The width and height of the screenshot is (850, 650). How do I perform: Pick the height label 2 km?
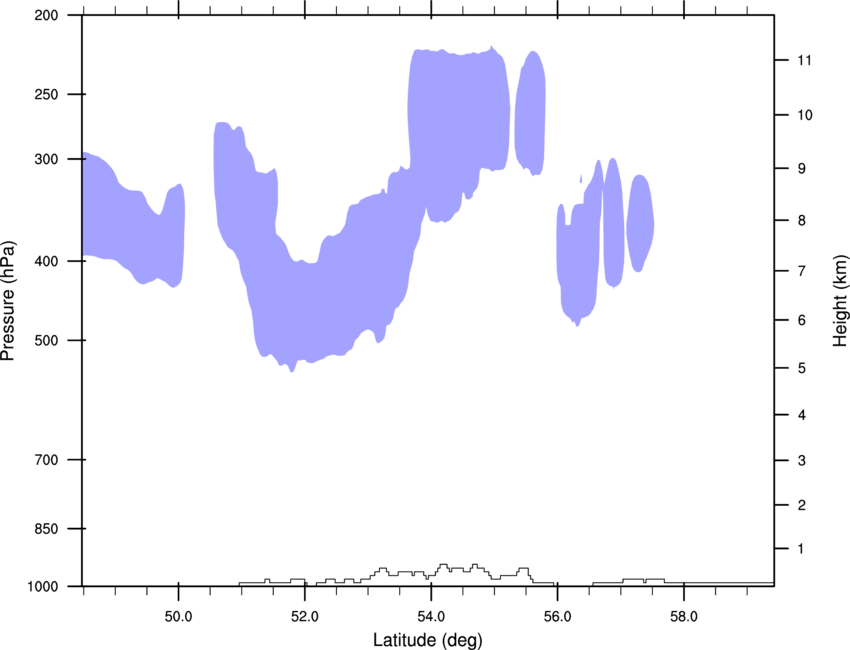point(801,505)
